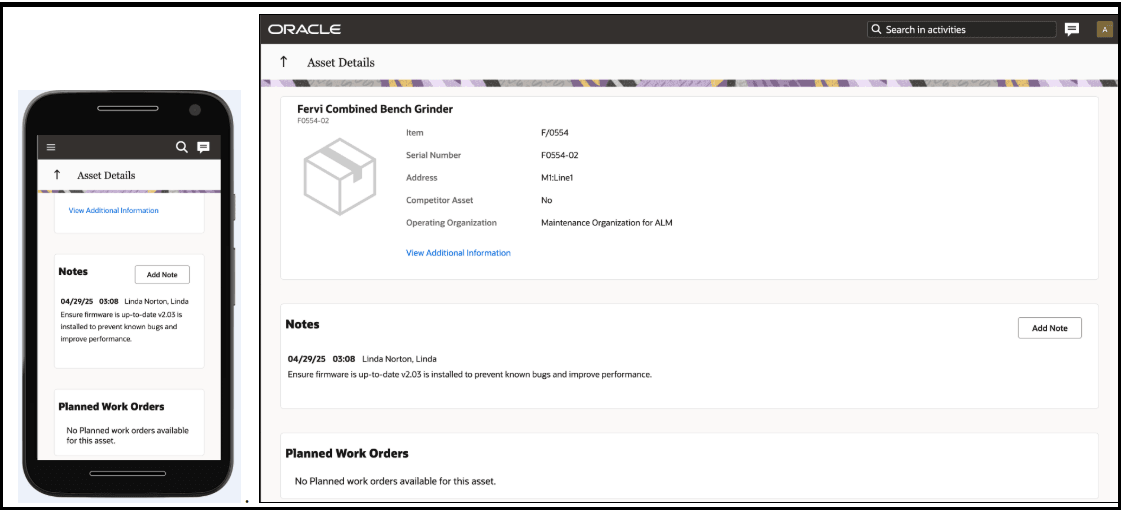Click the search magnifier in Search in activities

tap(876, 29)
